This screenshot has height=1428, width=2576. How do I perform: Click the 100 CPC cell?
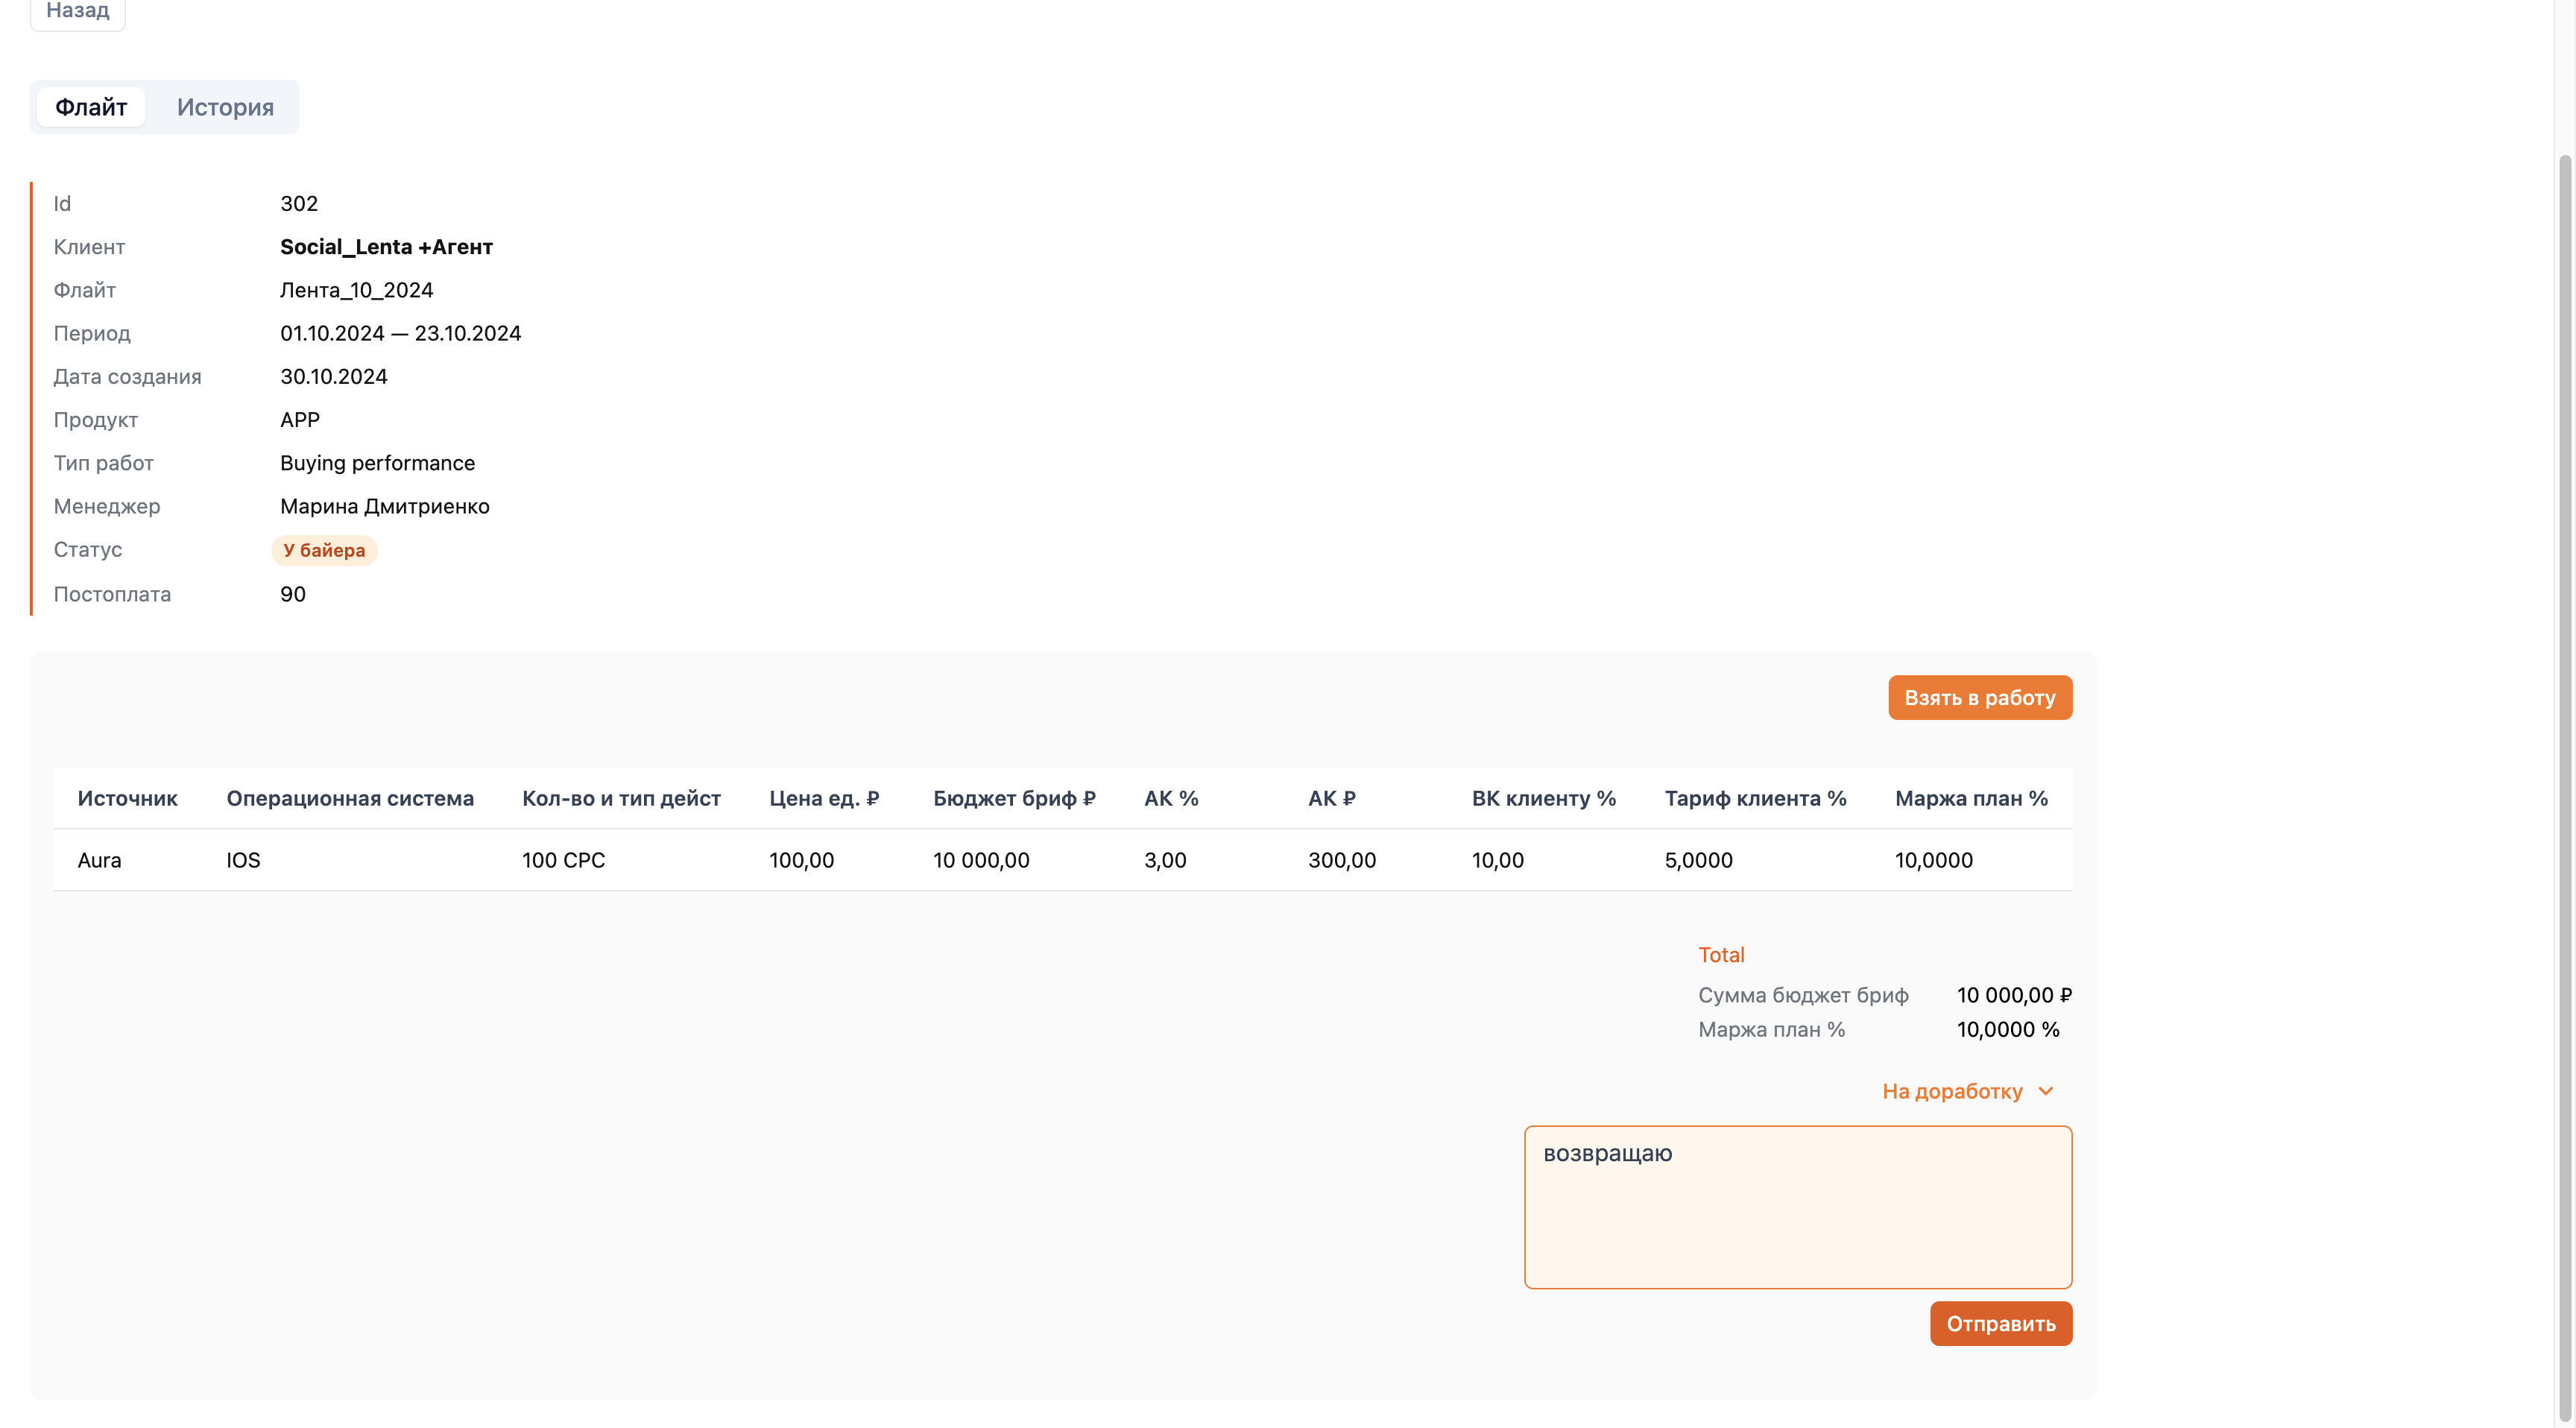pyautogui.click(x=563, y=860)
